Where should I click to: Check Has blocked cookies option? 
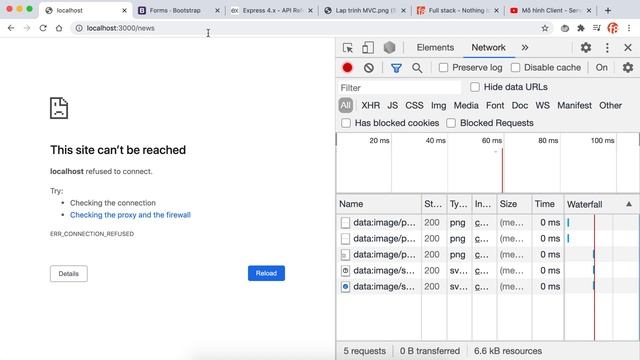pyautogui.click(x=346, y=123)
